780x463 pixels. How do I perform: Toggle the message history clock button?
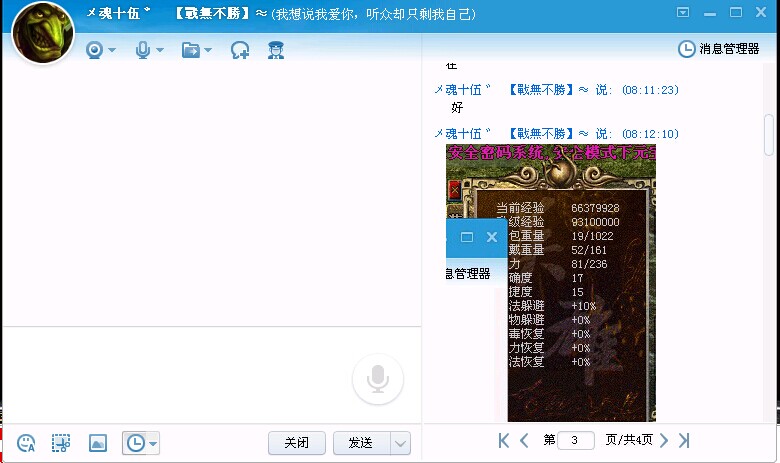134,442
